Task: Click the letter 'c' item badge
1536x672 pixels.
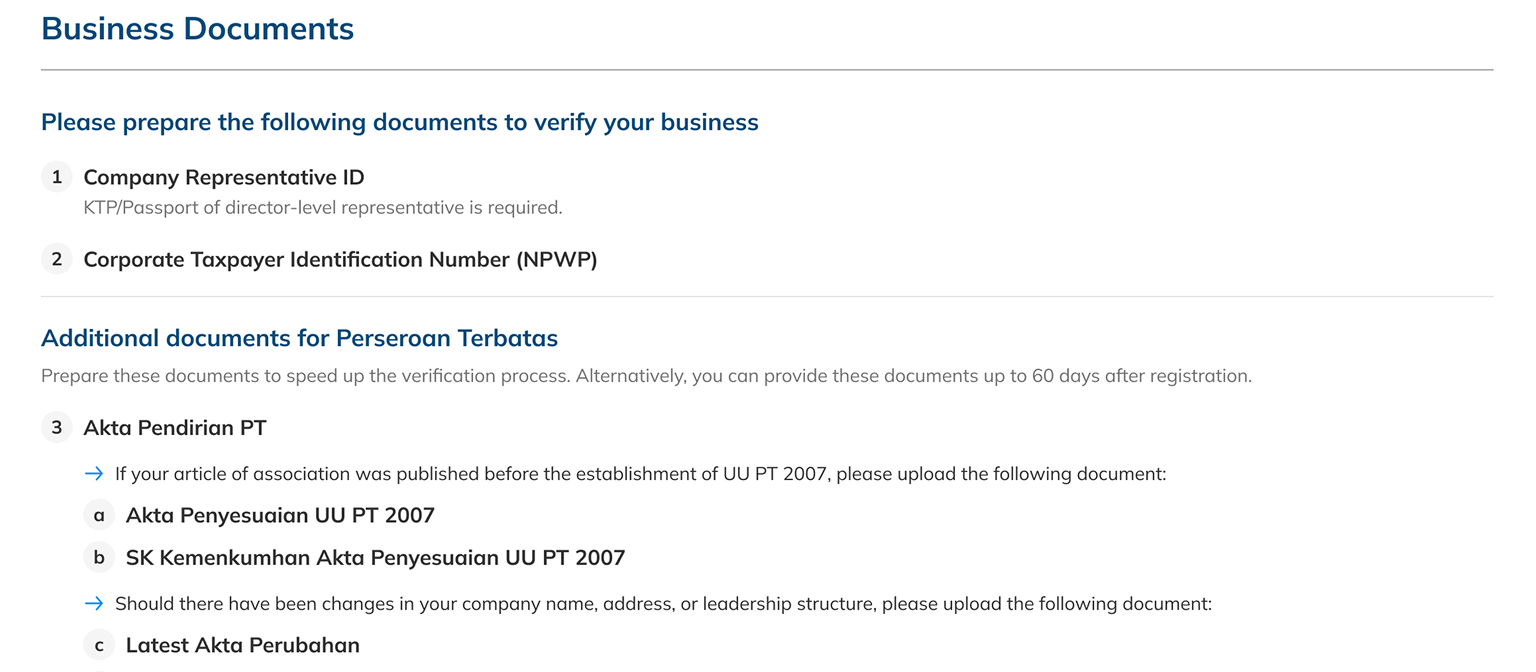Action: click(x=99, y=646)
